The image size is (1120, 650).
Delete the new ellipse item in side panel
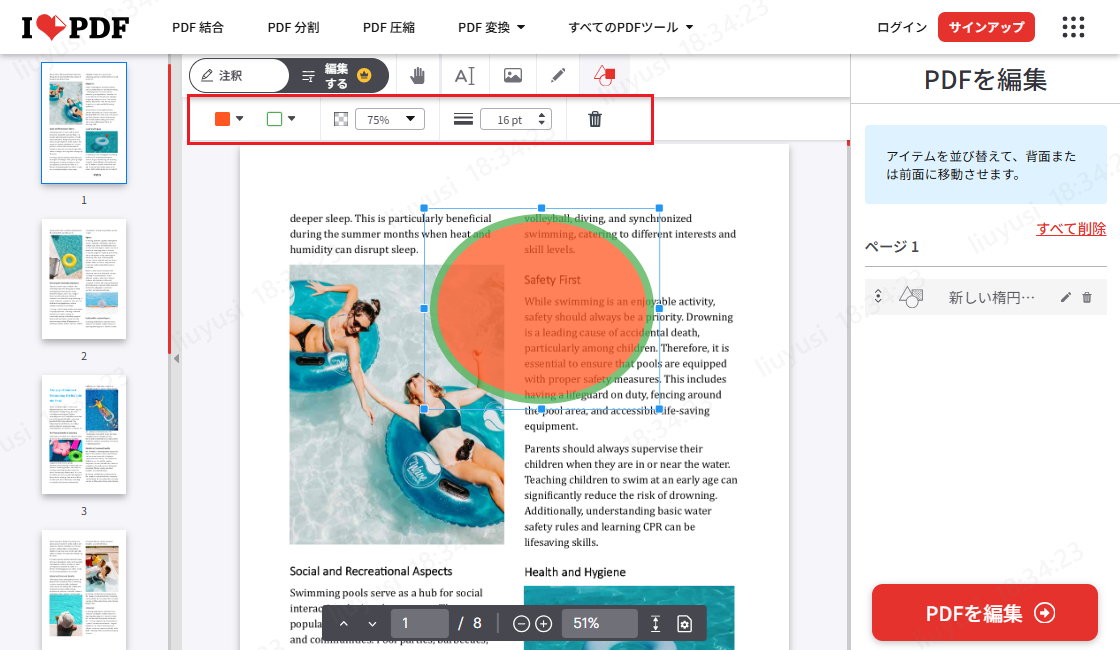(x=1086, y=297)
